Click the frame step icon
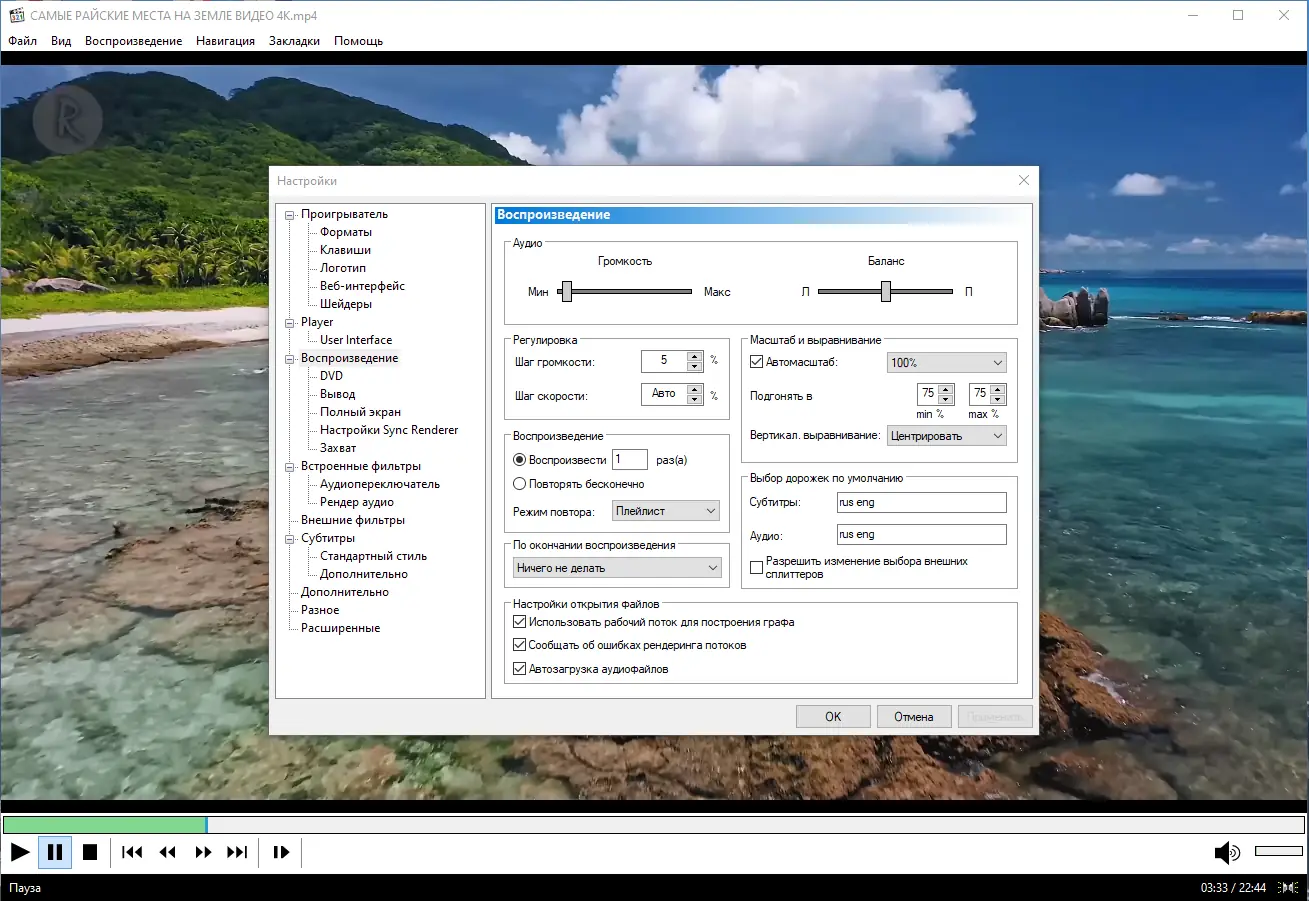 pyautogui.click(x=280, y=852)
